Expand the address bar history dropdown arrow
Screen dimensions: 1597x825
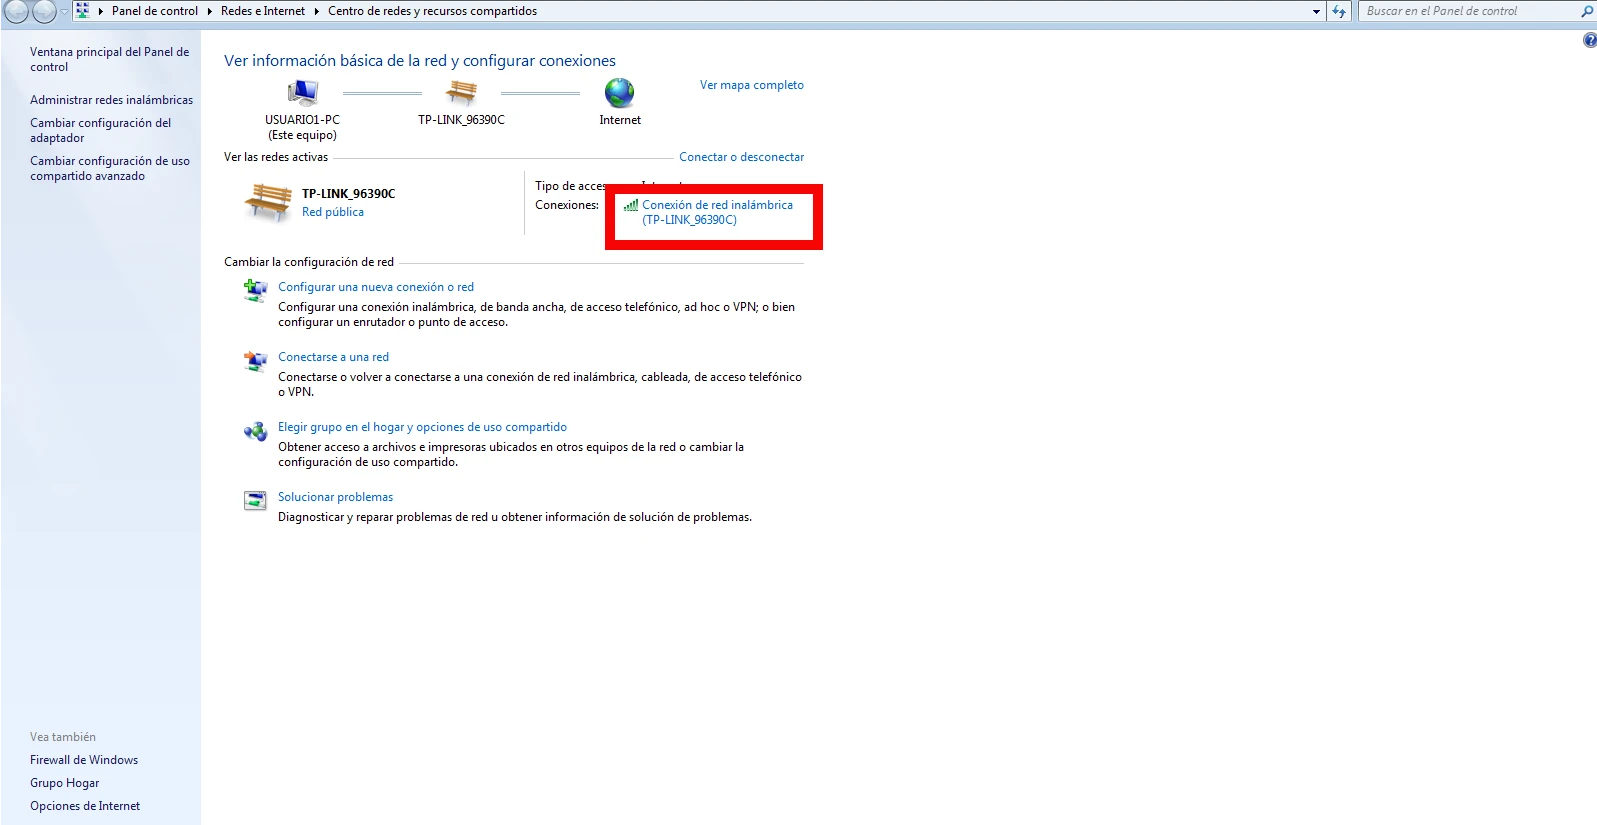(x=1316, y=11)
